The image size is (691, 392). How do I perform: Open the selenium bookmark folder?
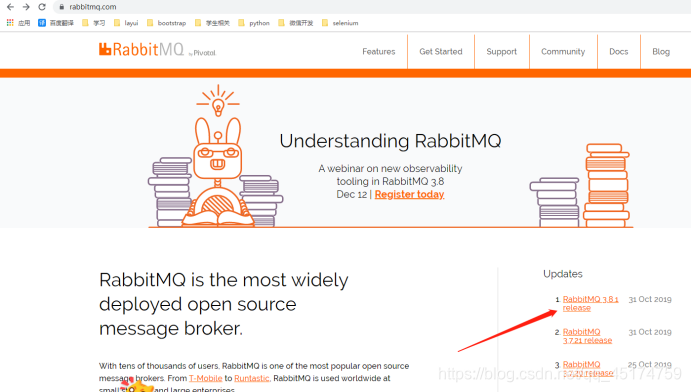340,23
